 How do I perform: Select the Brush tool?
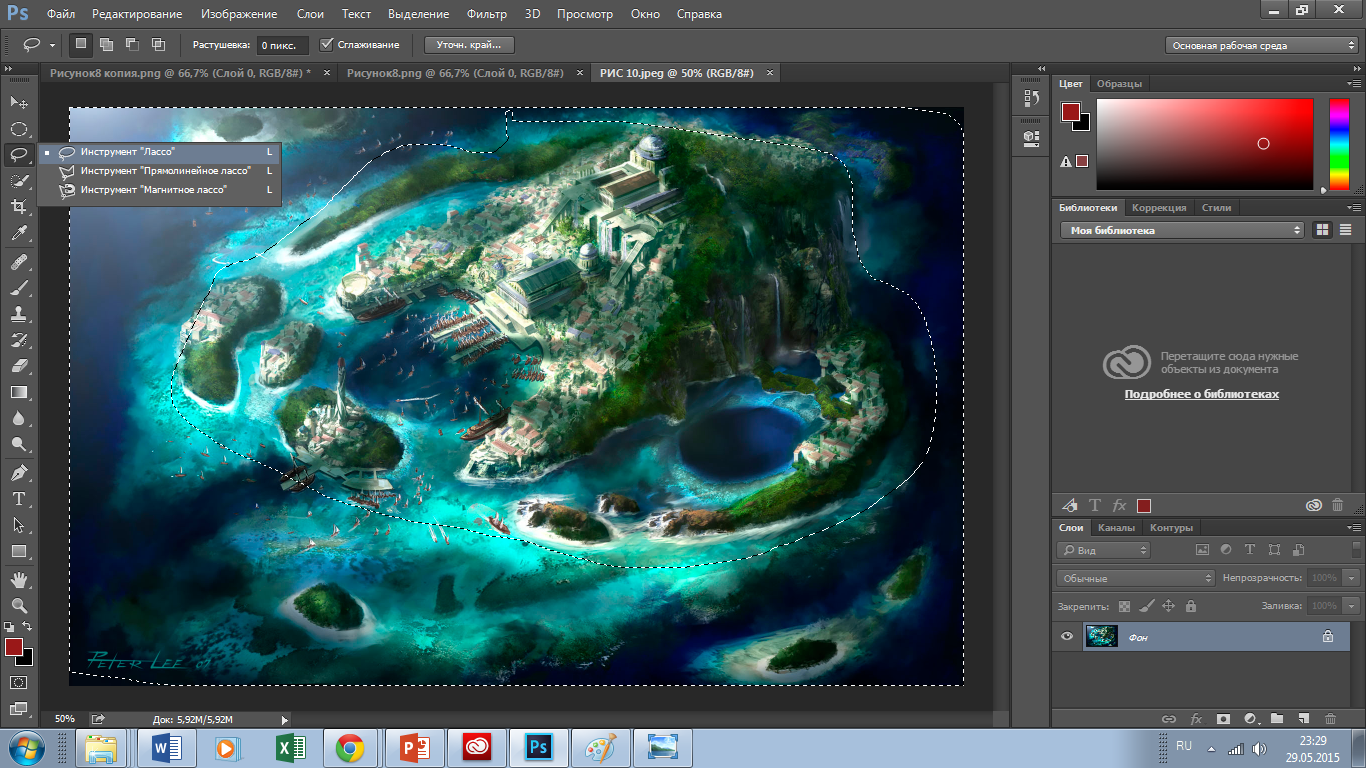click(x=18, y=288)
